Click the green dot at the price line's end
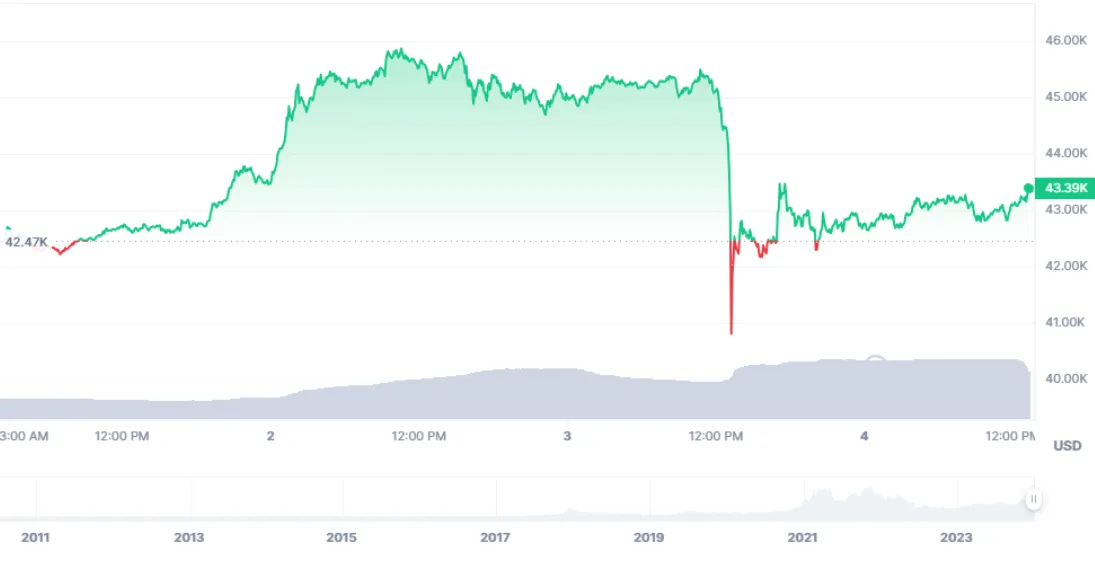This screenshot has height=566, width=1095. pyautogui.click(x=1029, y=189)
